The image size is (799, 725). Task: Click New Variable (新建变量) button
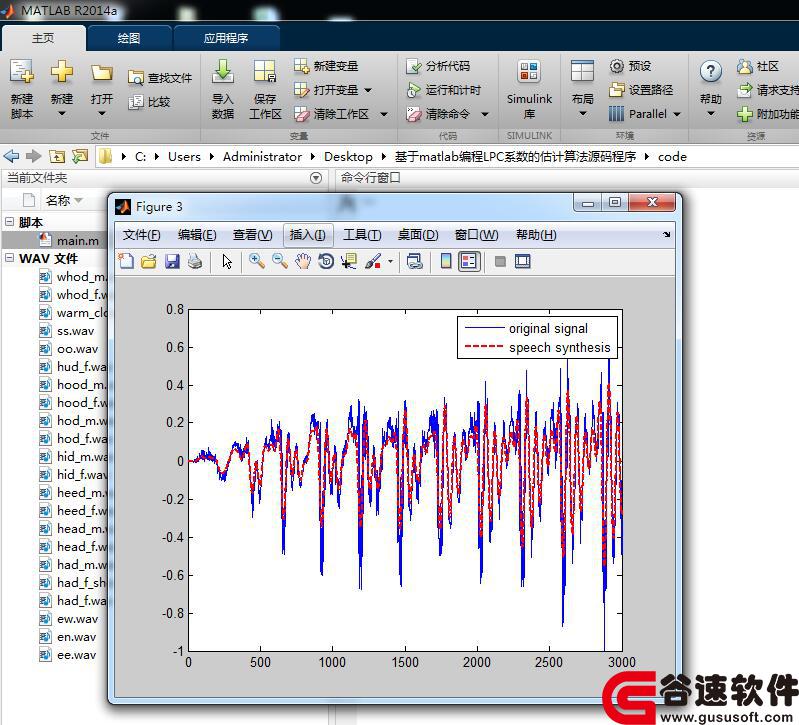(x=326, y=66)
